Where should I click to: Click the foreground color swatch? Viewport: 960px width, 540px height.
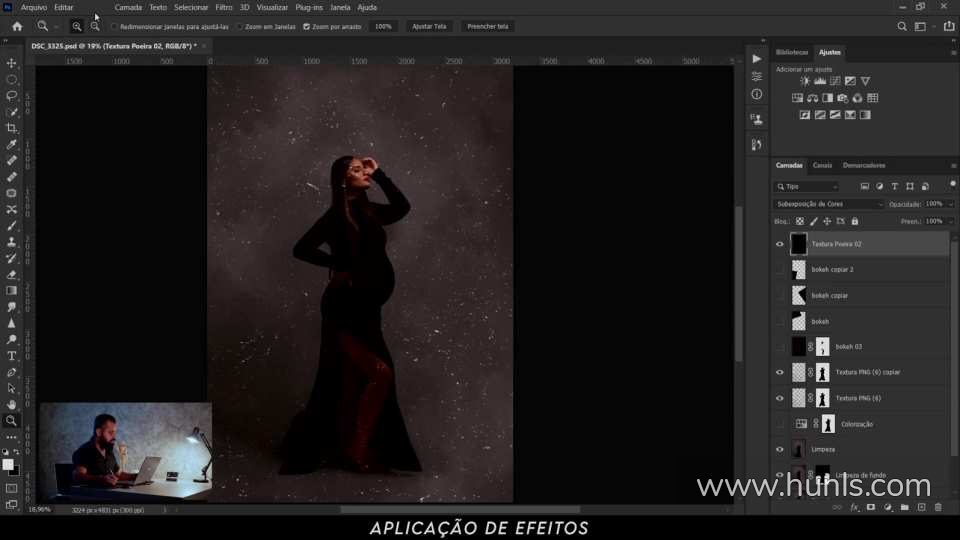point(8,464)
